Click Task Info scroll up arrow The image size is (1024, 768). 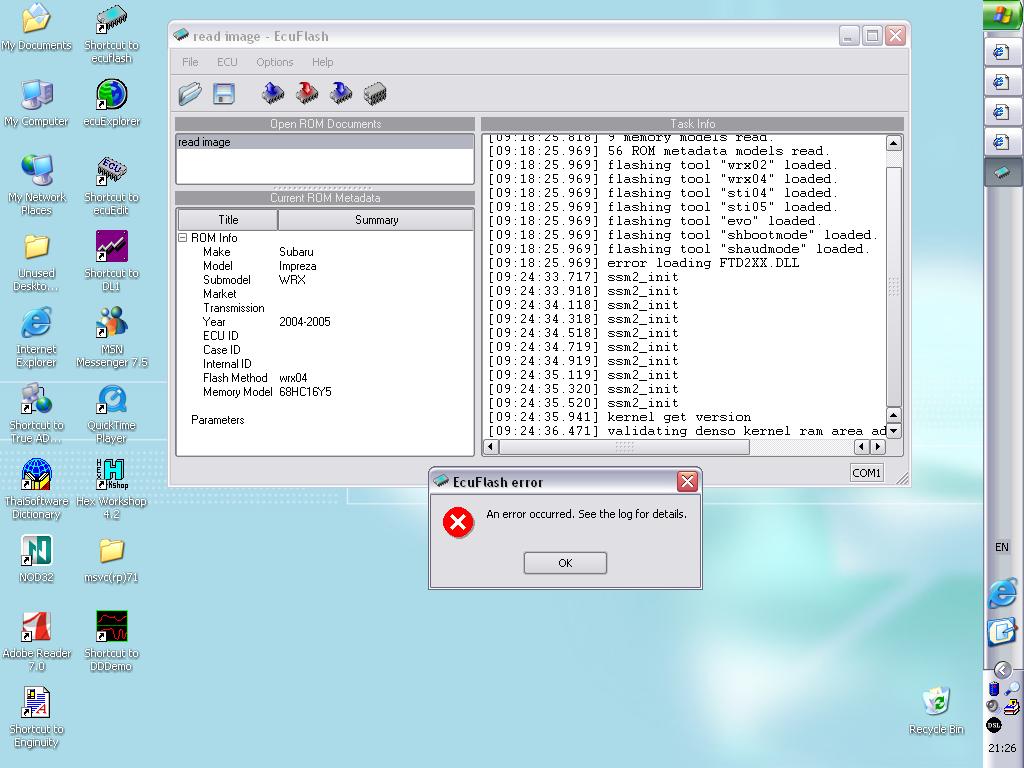point(893,143)
